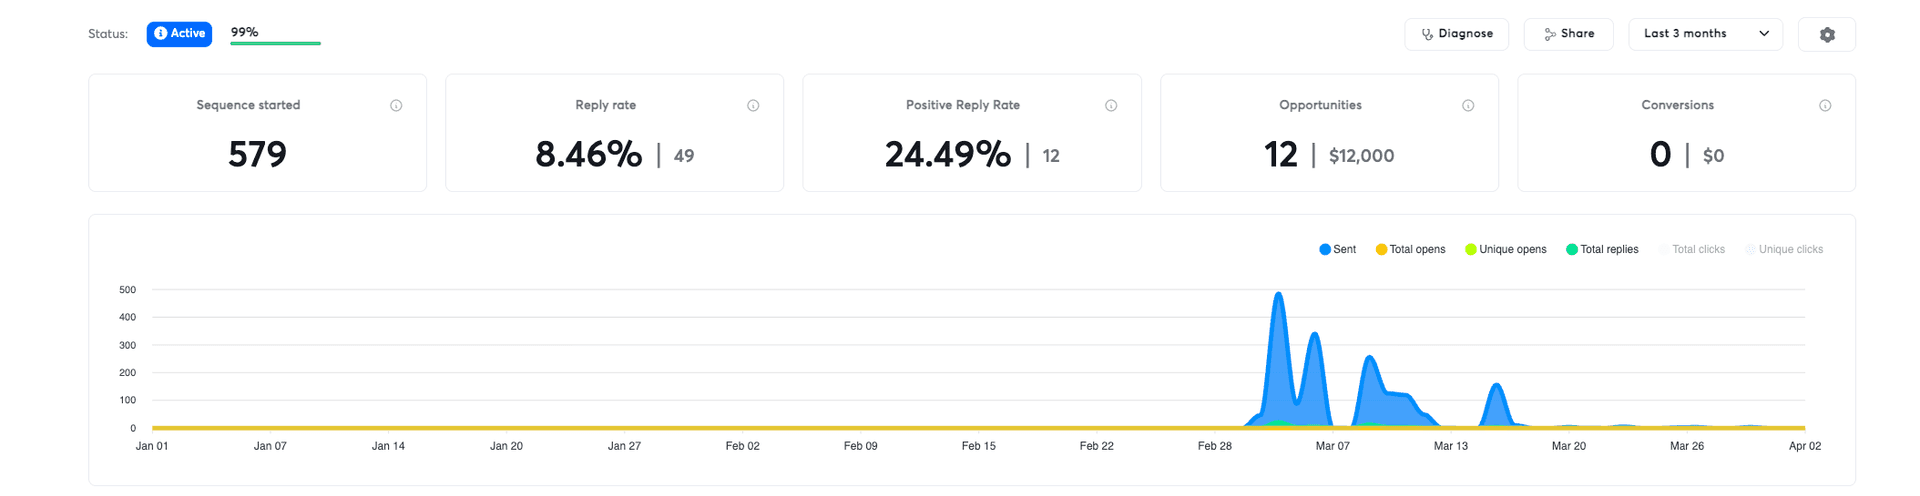Click the 99% green progress bar
The height and width of the screenshot is (496, 1920).
click(x=275, y=43)
